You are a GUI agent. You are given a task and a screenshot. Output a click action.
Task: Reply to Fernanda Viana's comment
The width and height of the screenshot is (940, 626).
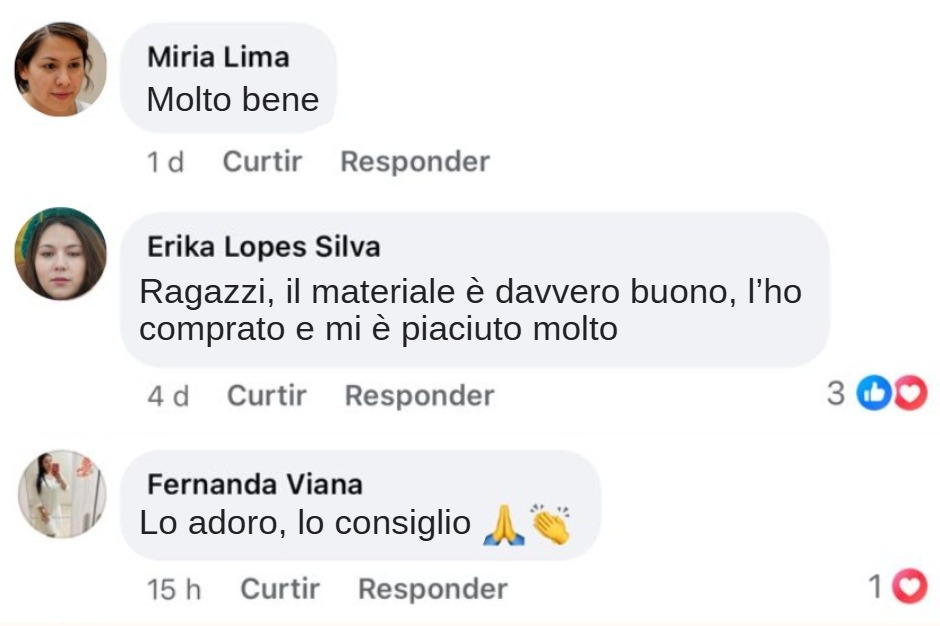pyautogui.click(x=433, y=589)
